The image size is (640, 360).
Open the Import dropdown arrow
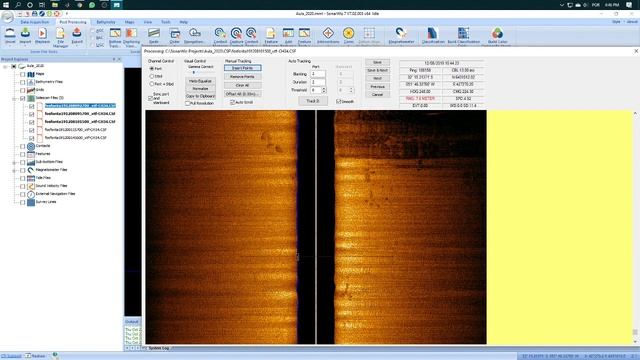point(25,45)
